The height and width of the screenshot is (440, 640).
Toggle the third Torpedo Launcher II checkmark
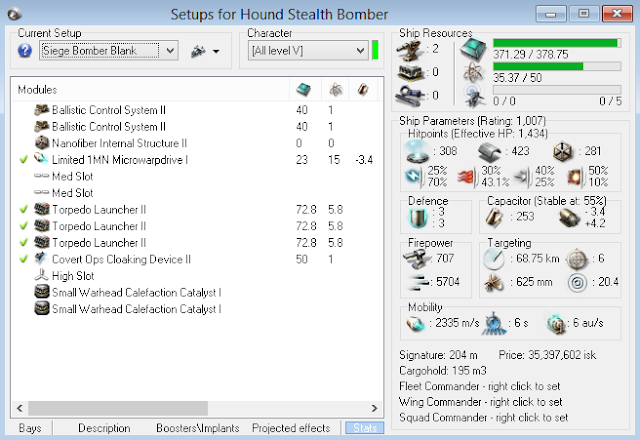24,242
